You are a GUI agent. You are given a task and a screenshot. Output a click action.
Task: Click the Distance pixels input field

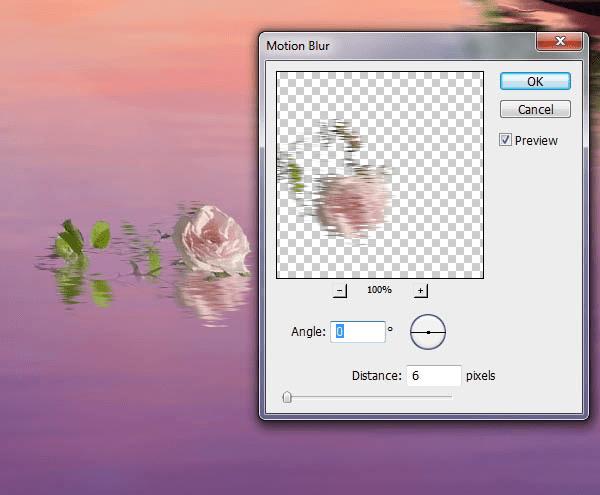point(434,376)
